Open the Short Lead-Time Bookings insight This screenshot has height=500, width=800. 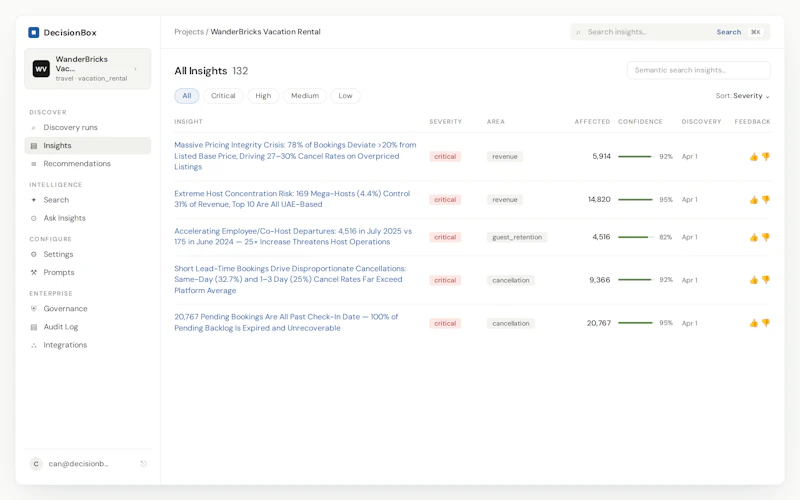point(290,280)
